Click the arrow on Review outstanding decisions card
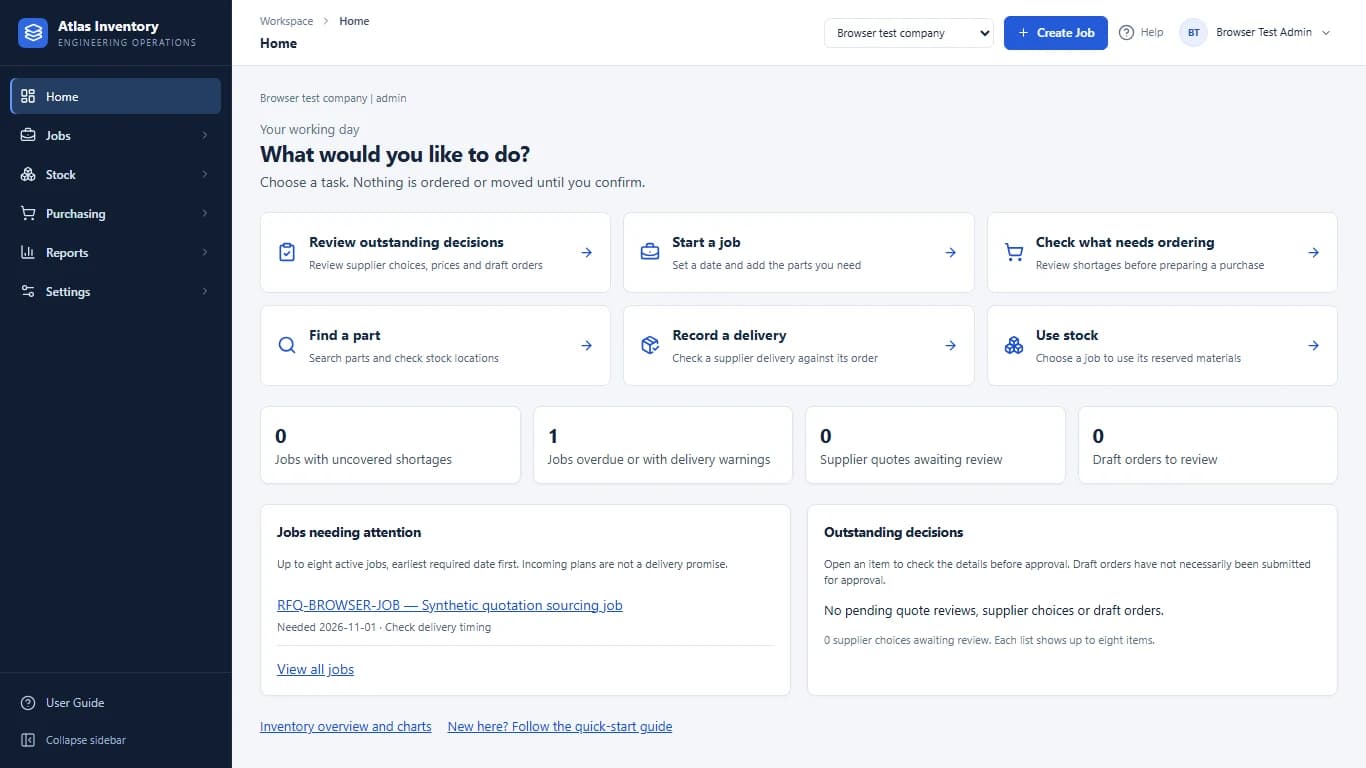1366x768 pixels. coord(587,253)
